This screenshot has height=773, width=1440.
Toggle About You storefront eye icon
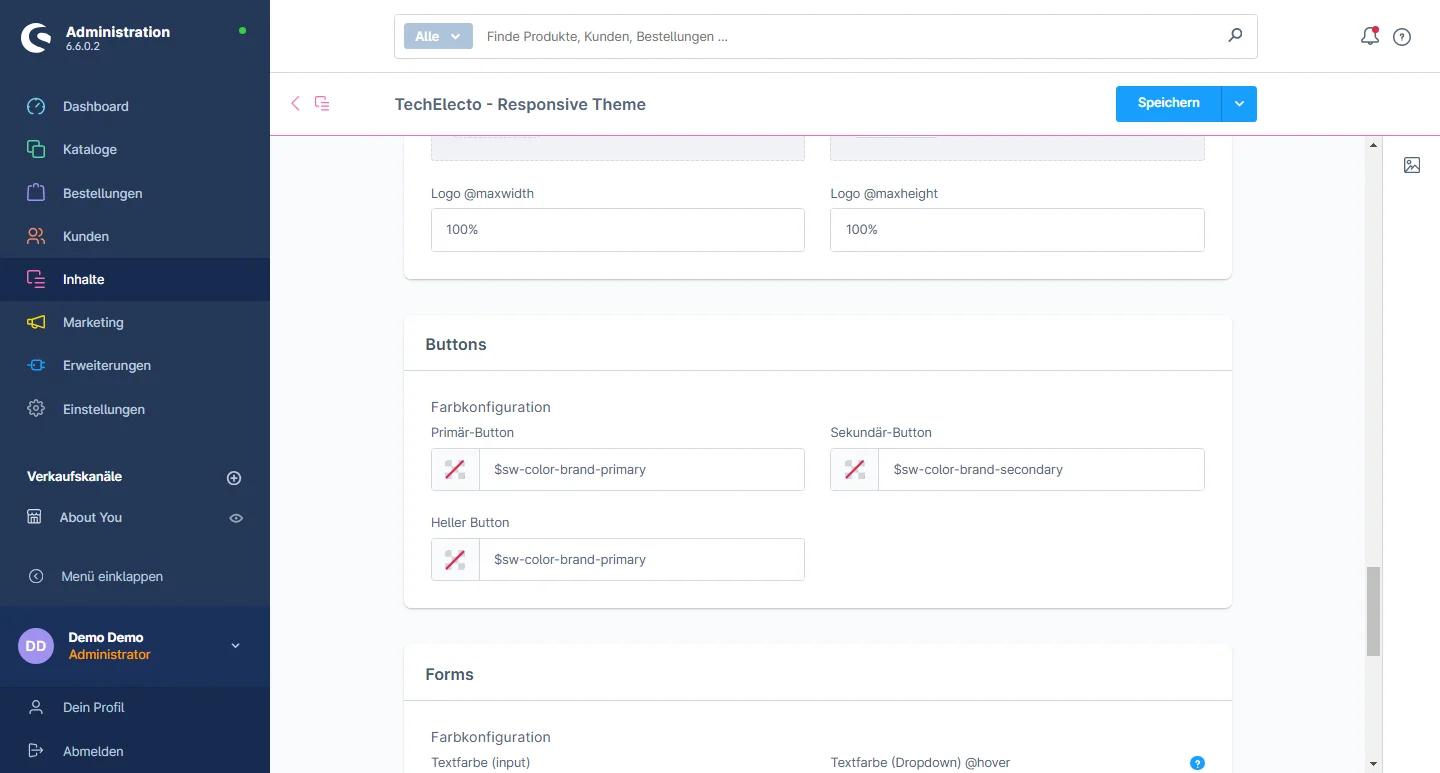[236, 518]
